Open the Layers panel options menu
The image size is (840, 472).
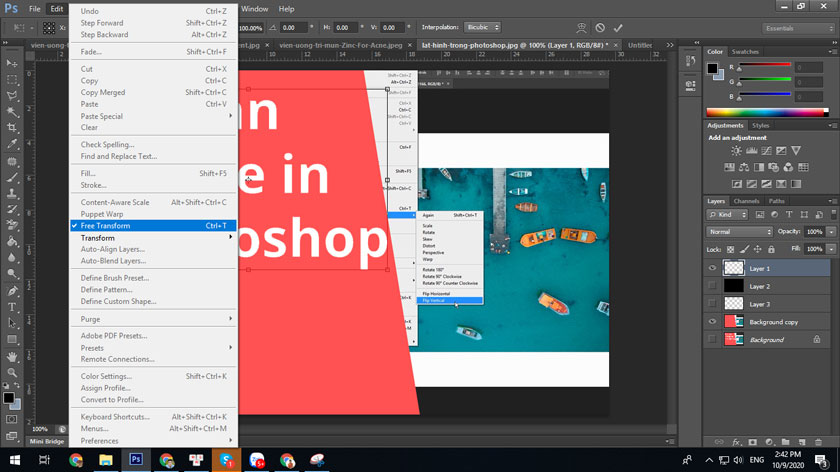[832, 201]
